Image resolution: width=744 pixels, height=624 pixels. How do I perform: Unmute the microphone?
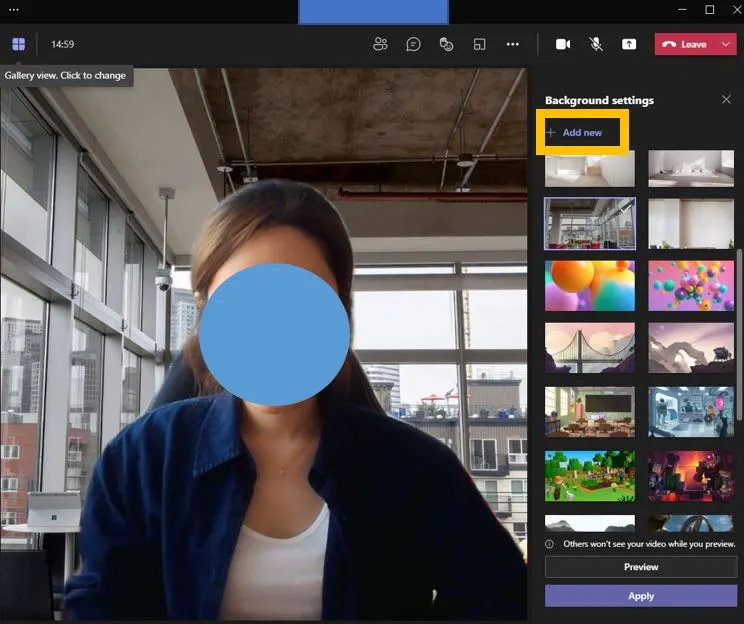(596, 44)
